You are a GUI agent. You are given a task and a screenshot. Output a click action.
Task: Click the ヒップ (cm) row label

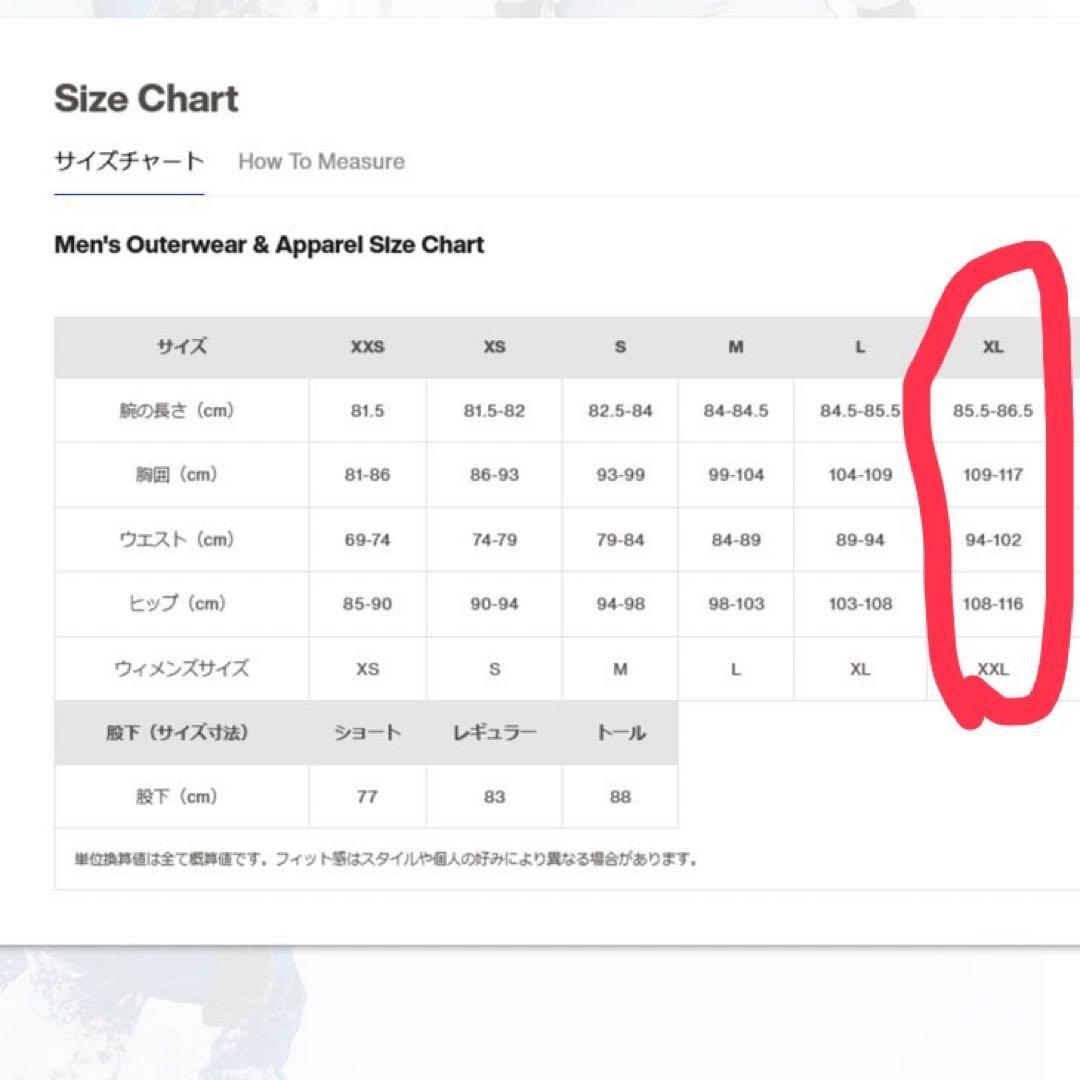coord(182,604)
